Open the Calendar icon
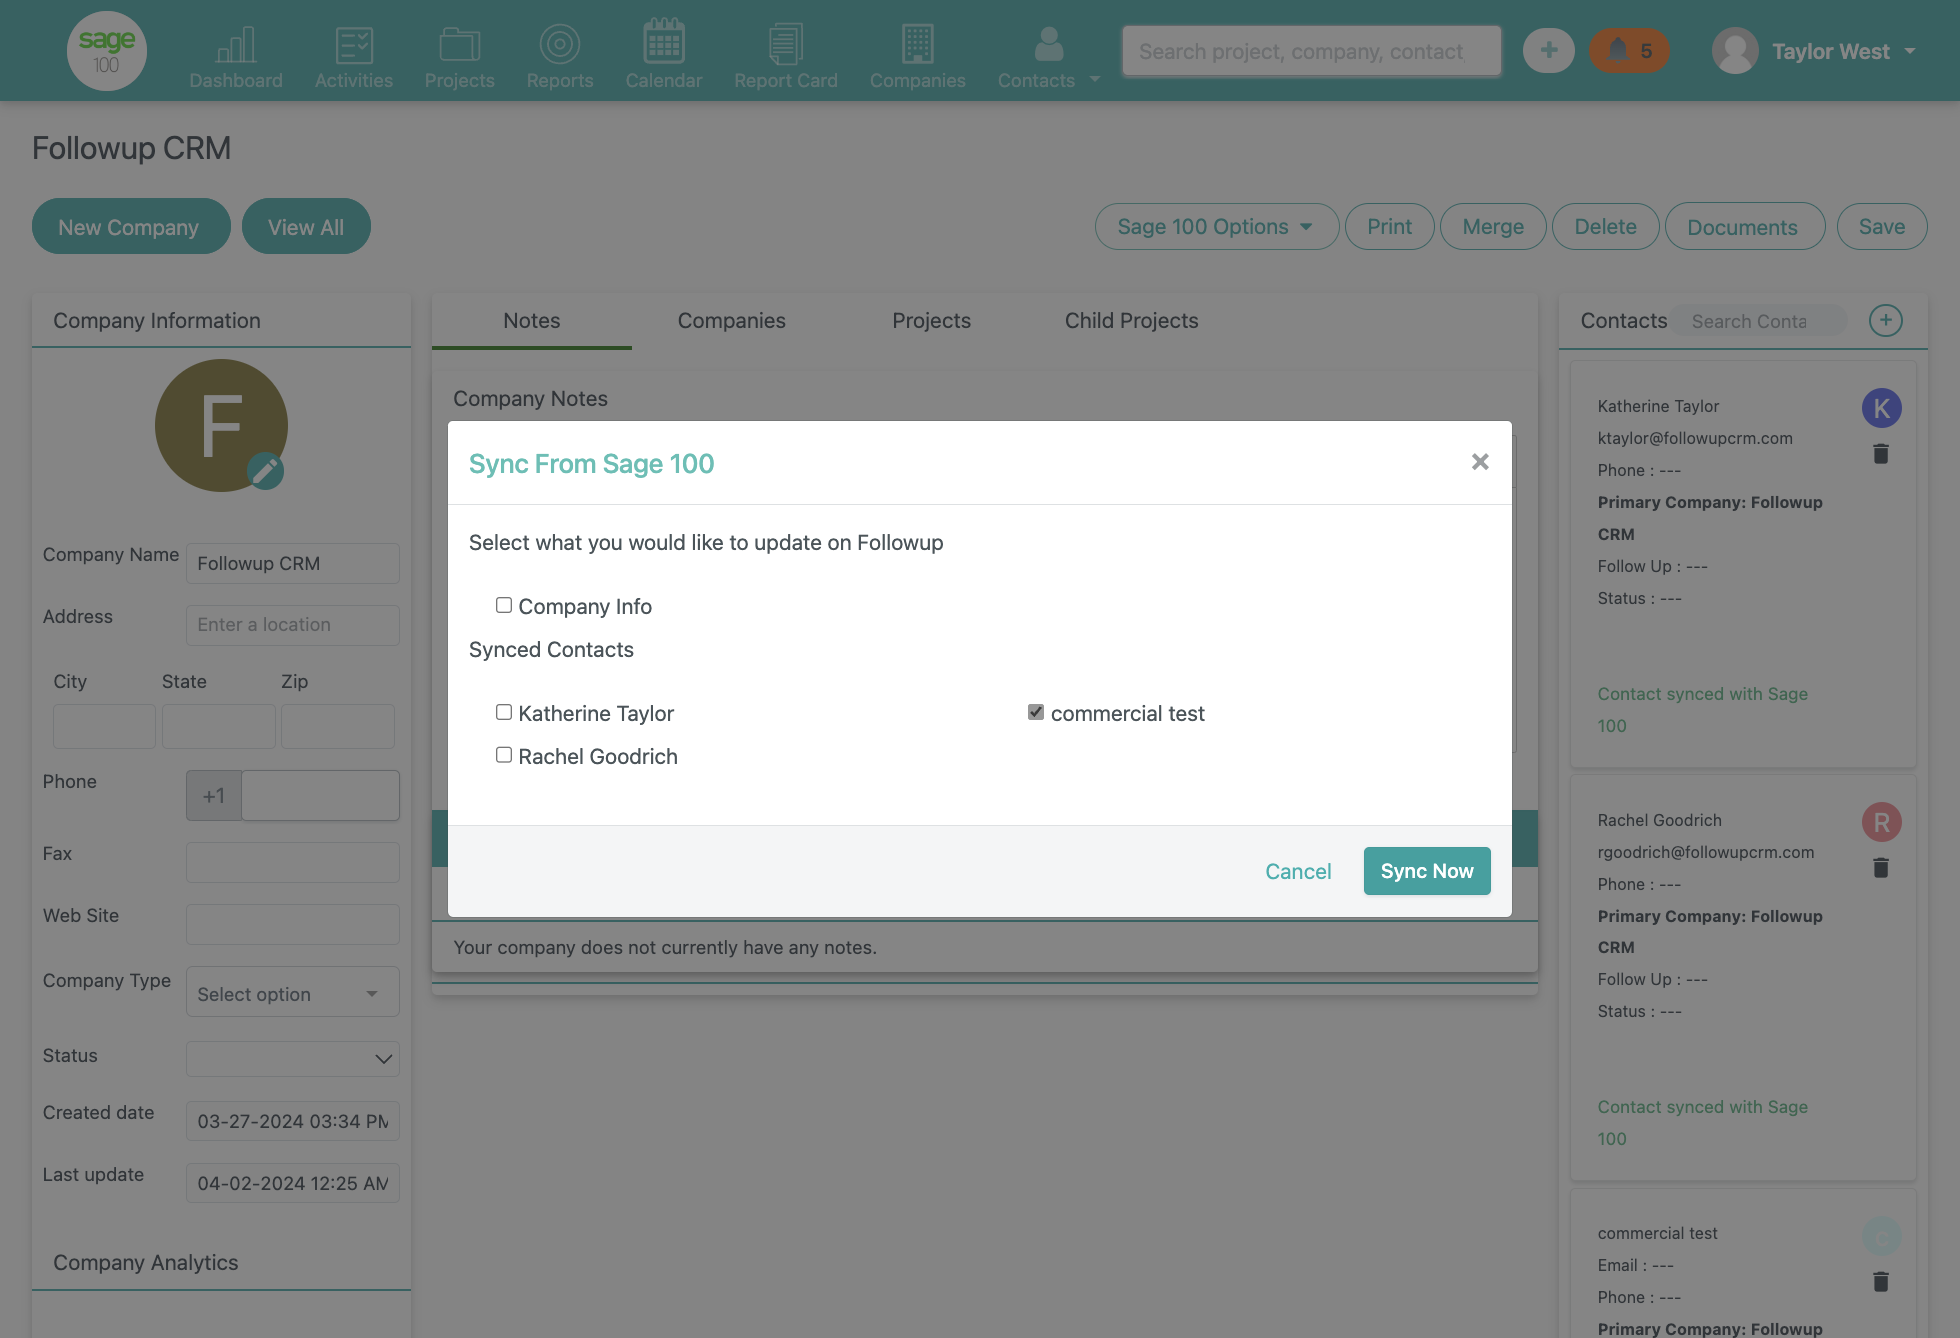Image resolution: width=1960 pixels, height=1338 pixels. pyautogui.click(x=664, y=42)
